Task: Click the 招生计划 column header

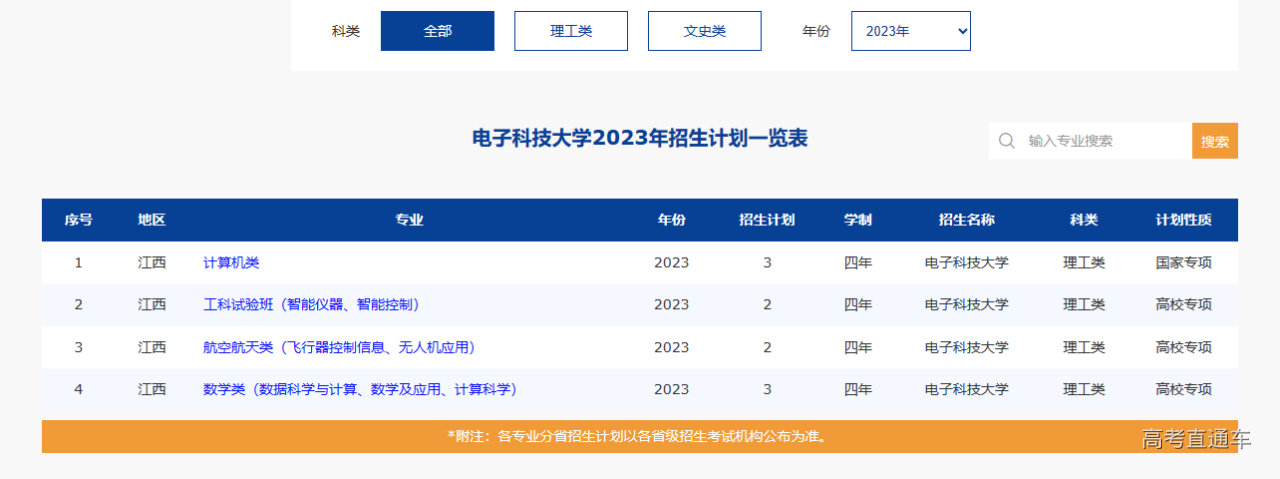Action: [767, 220]
